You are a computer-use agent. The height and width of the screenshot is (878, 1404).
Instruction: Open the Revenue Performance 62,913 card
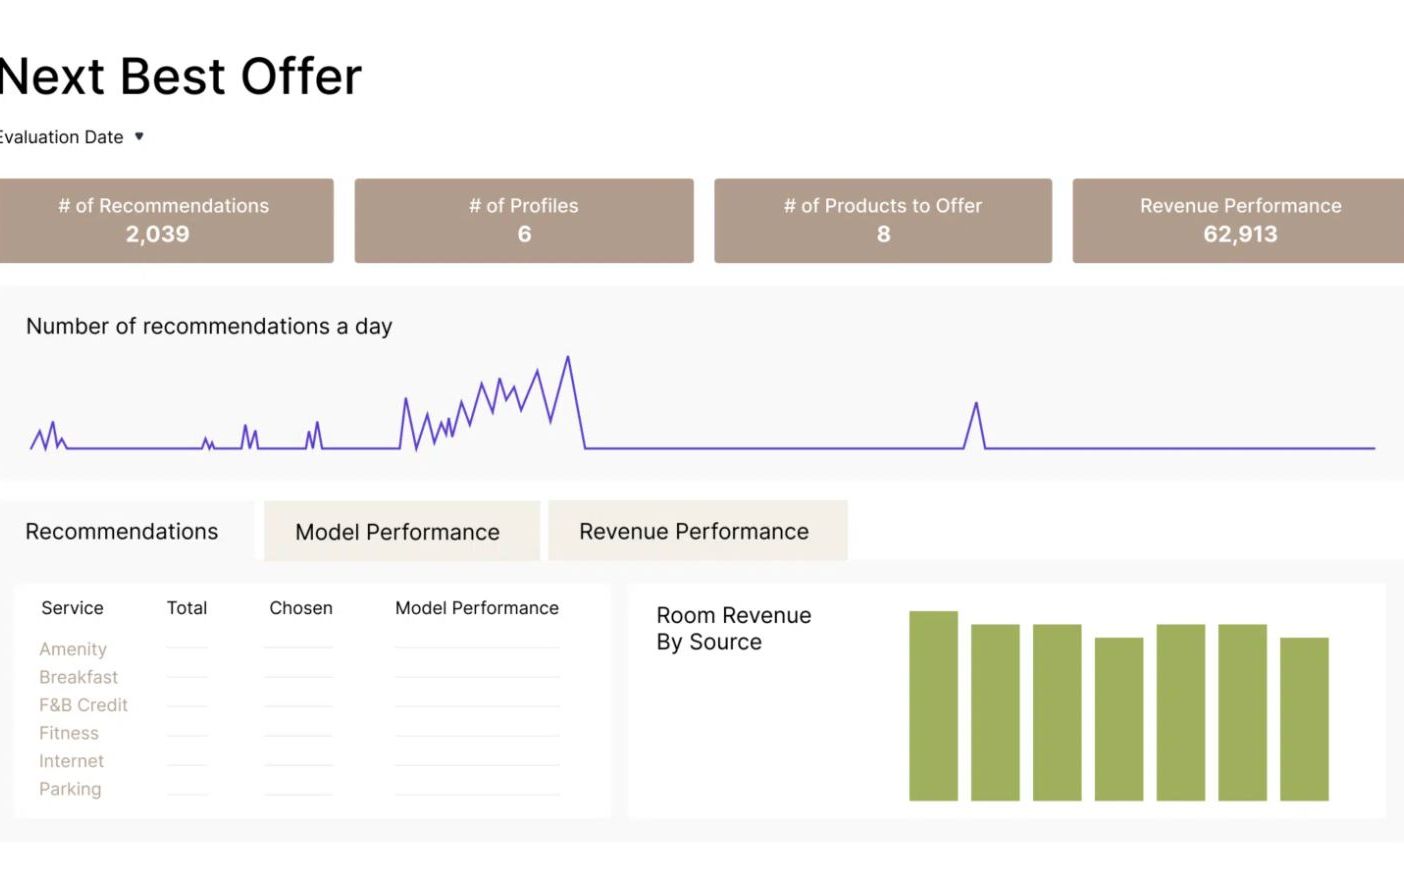click(x=1240, y=220)
